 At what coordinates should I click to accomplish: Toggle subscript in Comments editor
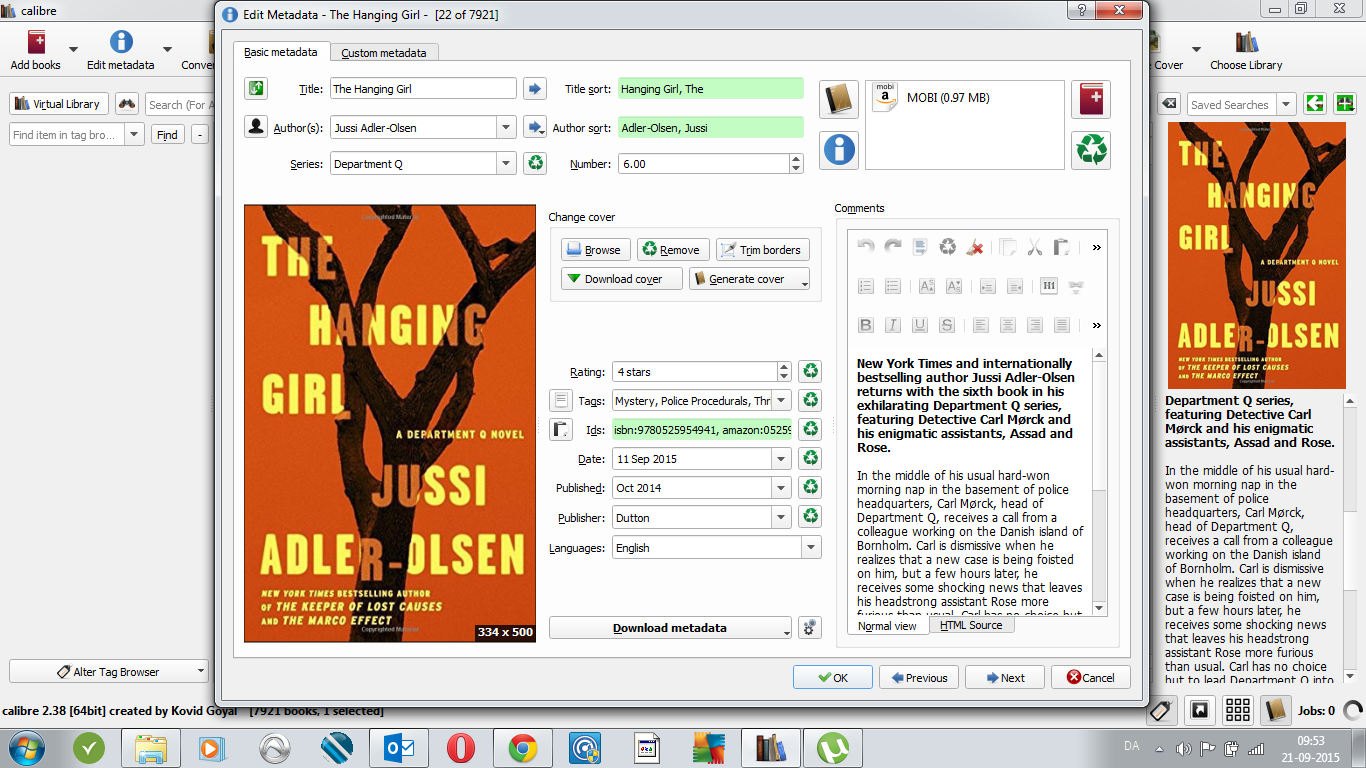coord(954,286)
